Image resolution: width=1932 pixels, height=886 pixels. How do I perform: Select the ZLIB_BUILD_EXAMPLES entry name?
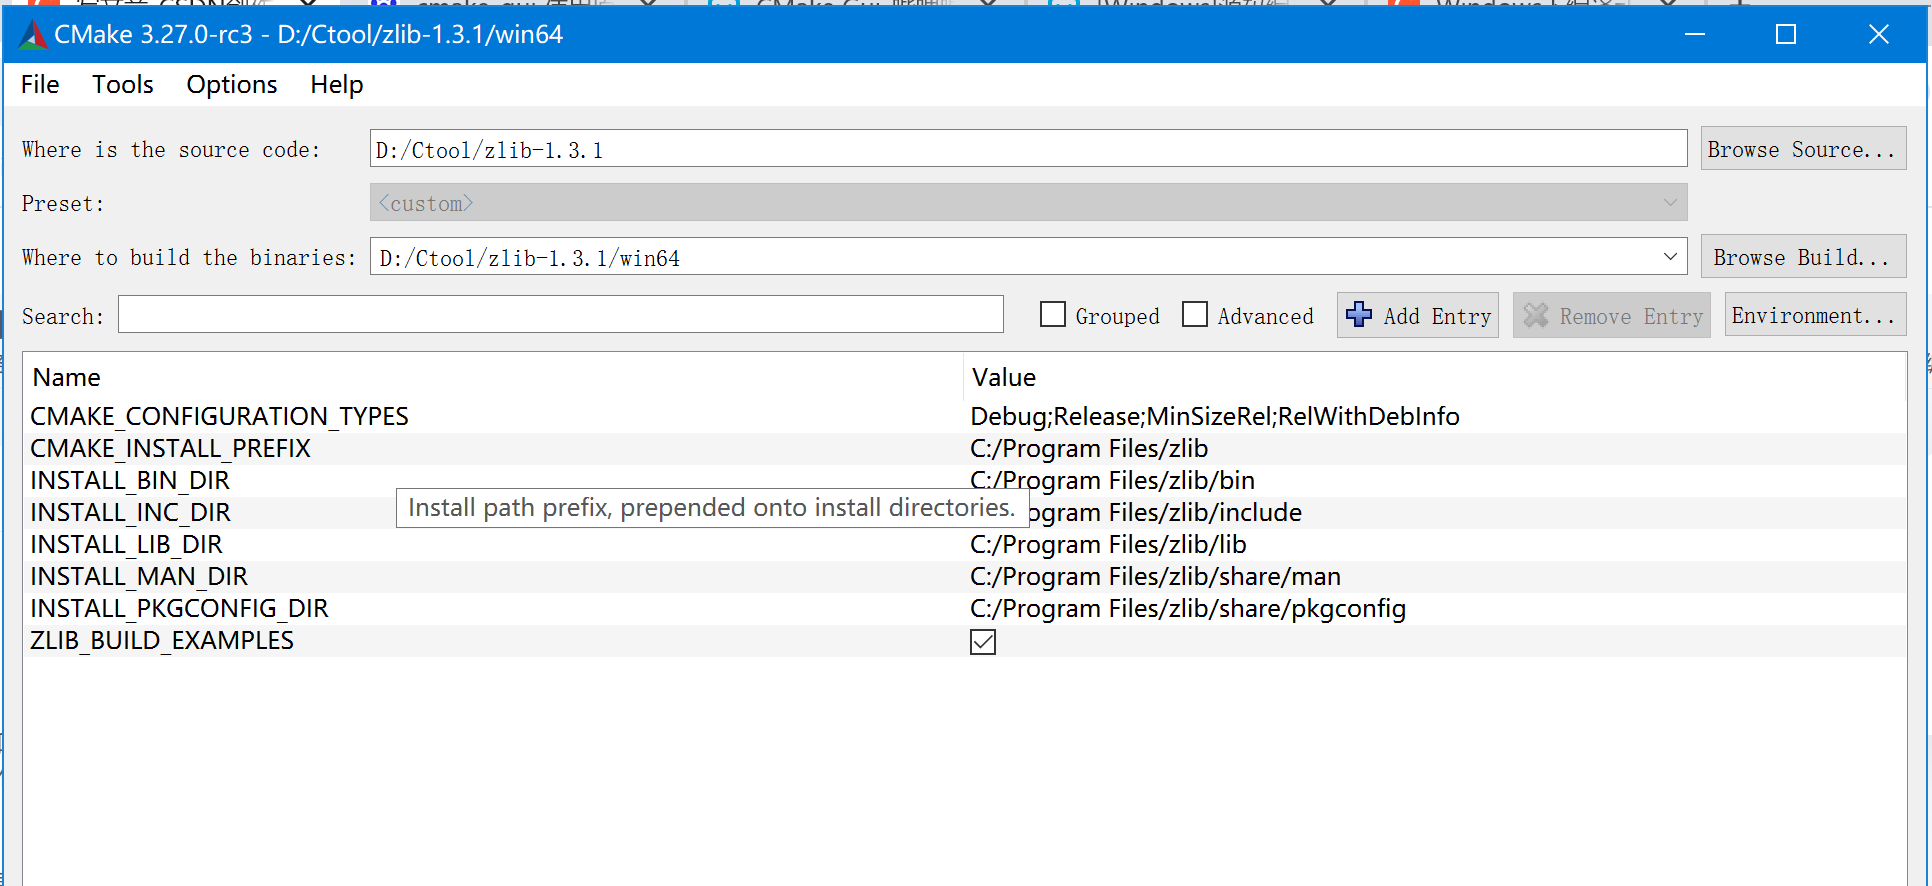point(162,640)
